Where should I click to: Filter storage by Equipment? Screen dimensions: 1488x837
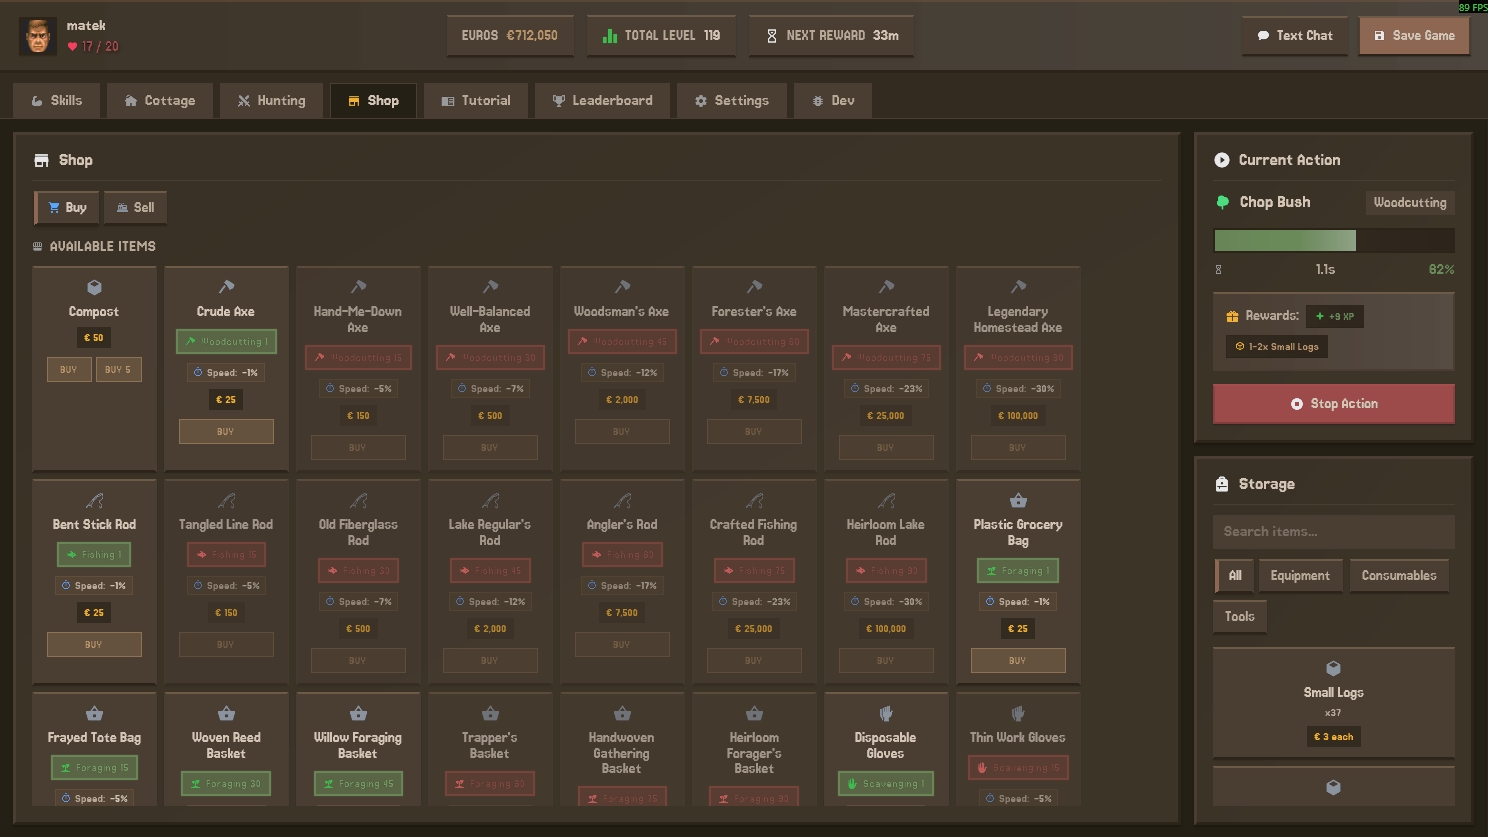coord(1299,576)
